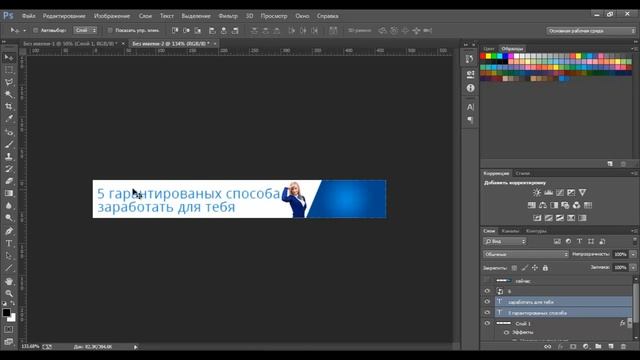Open the Файл menu
This screenshot has height=360, width=640.
29,16
